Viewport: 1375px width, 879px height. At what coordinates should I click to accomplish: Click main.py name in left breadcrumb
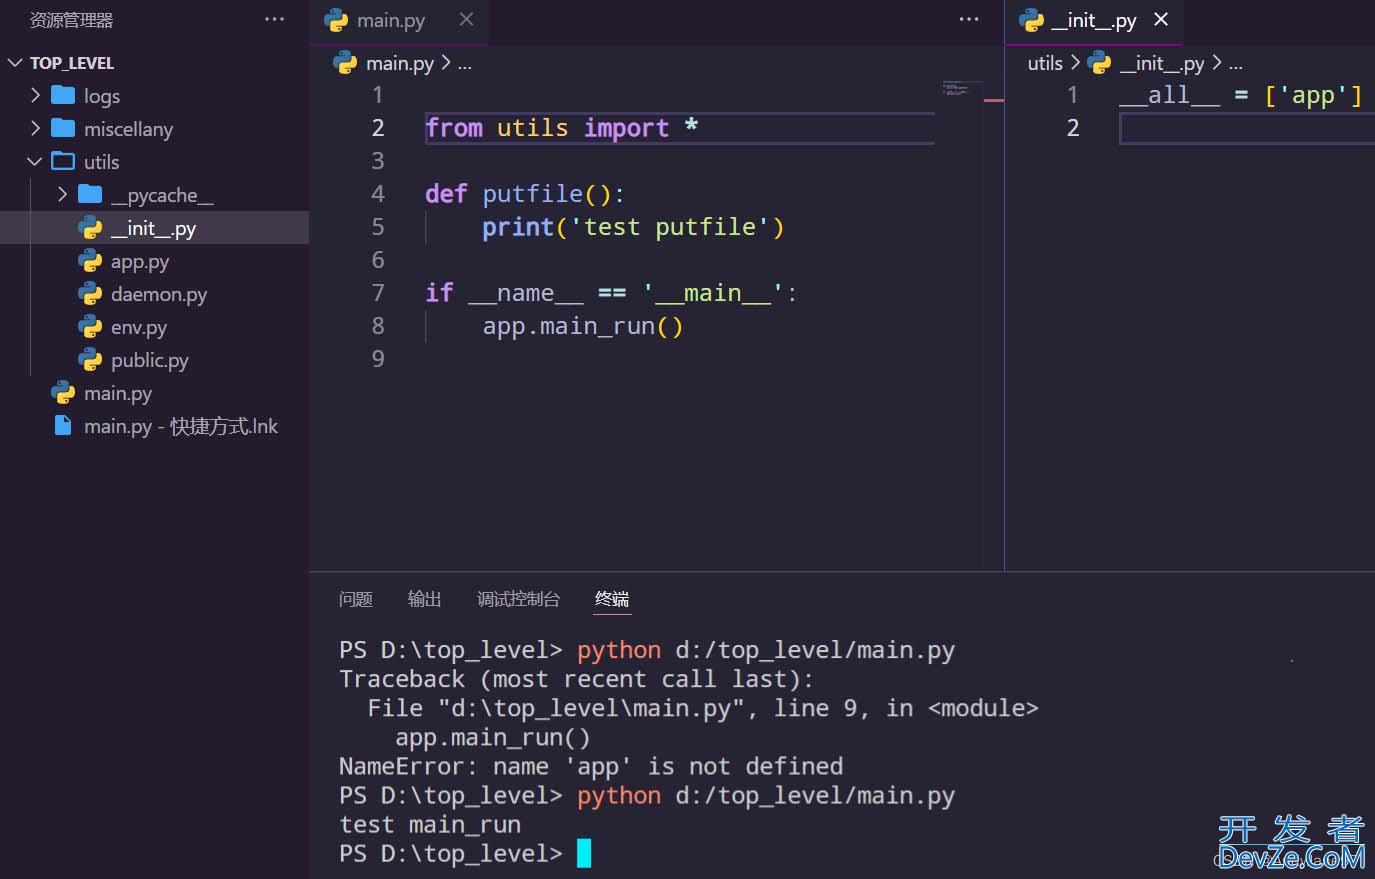coord(399,63)
